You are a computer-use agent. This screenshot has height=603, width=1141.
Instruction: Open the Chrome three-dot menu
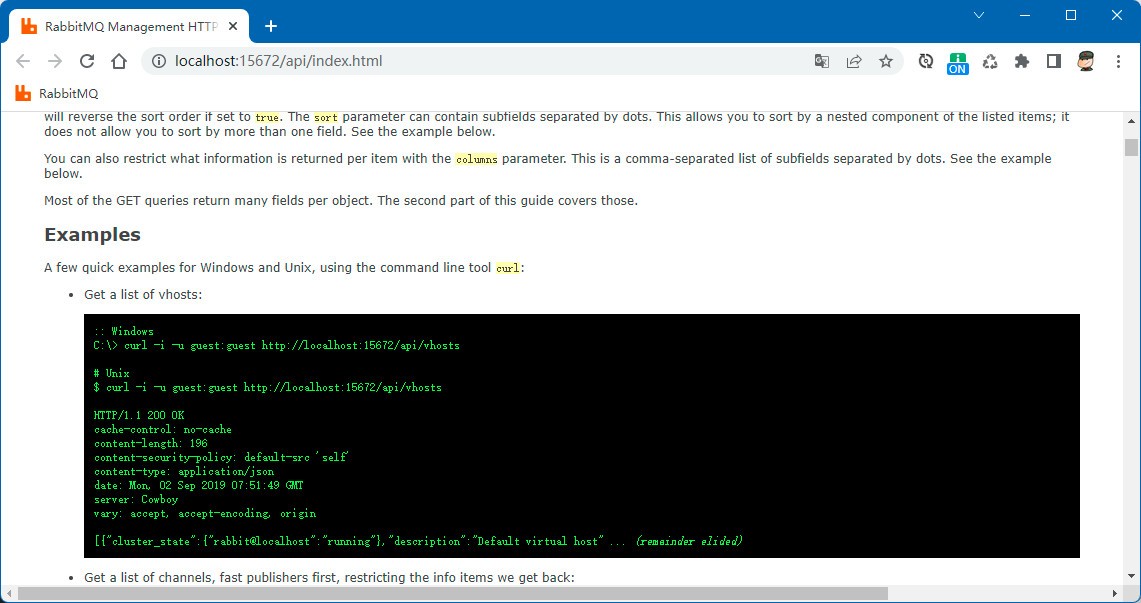pyautogui.click(x=1118, y=61)
